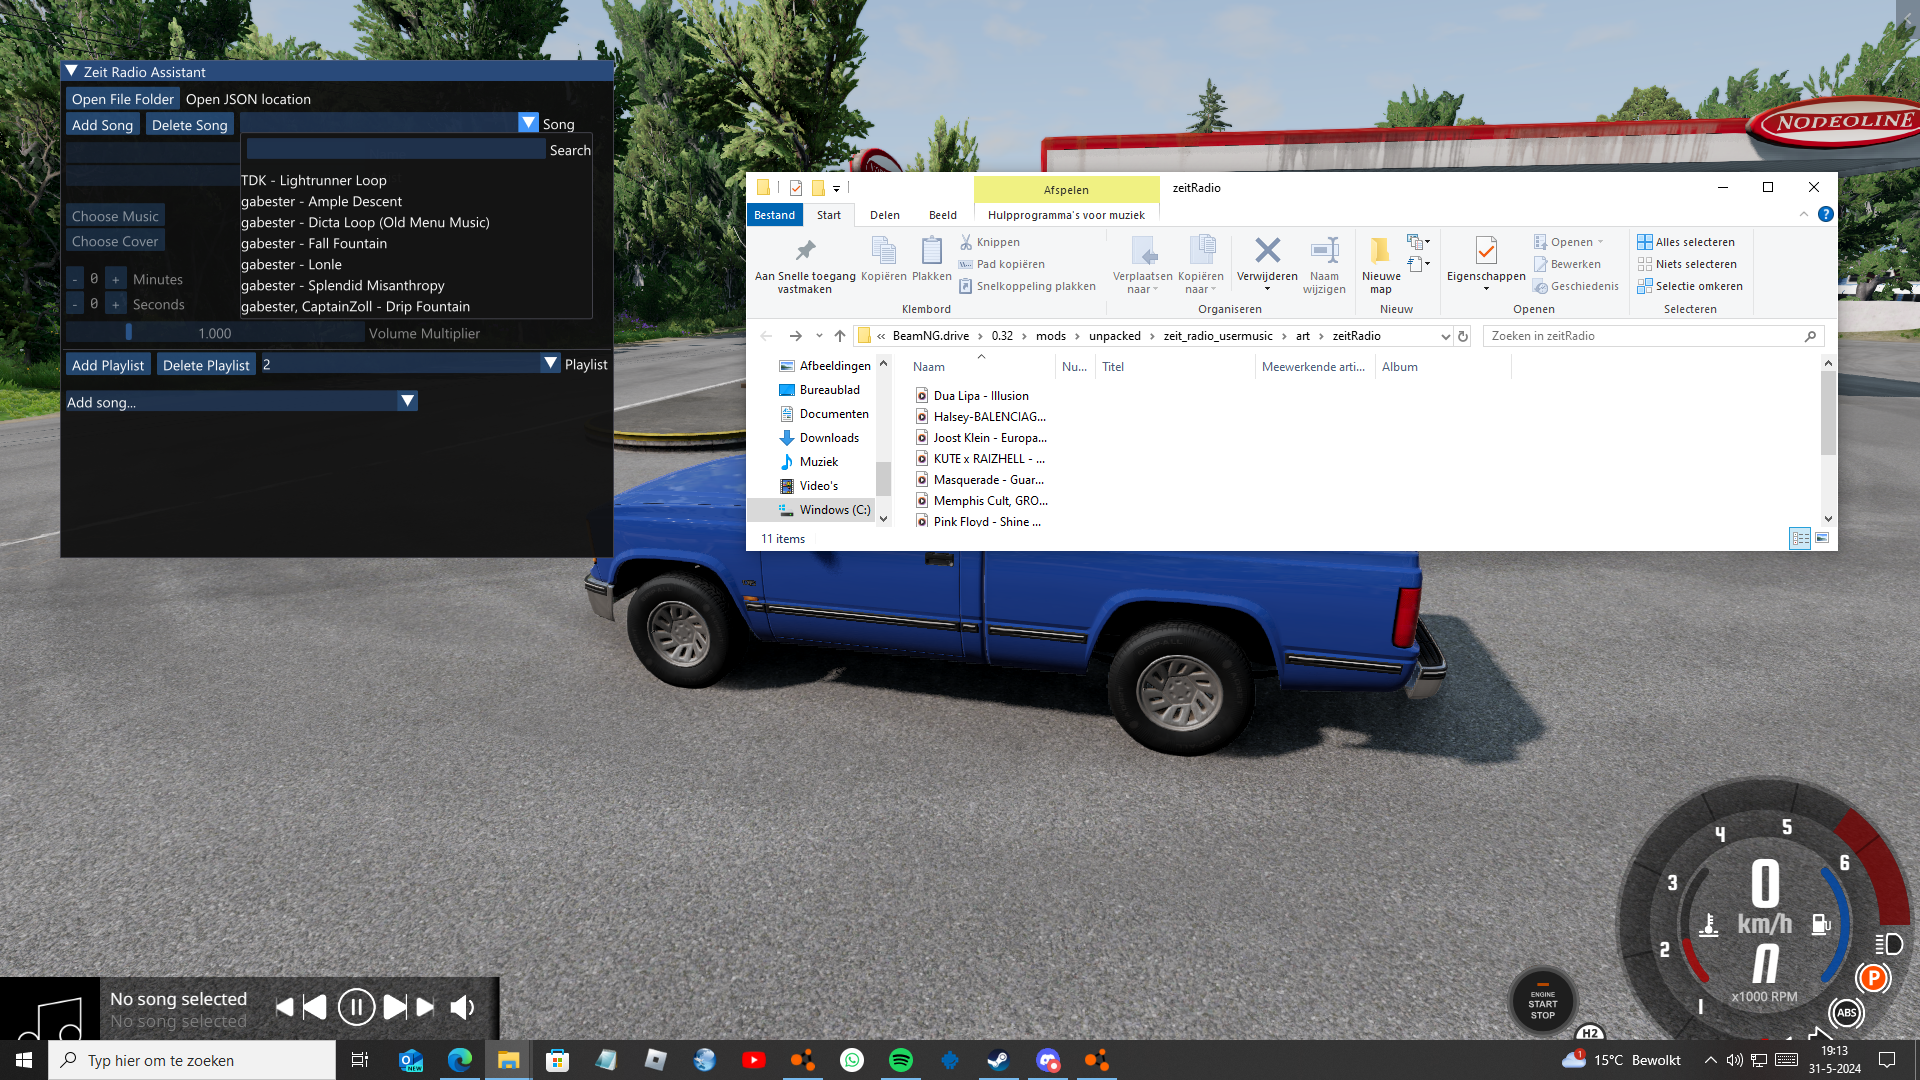Open the Add song combo box
This screenshot has height=1080, width=1920.
(407, 401)
